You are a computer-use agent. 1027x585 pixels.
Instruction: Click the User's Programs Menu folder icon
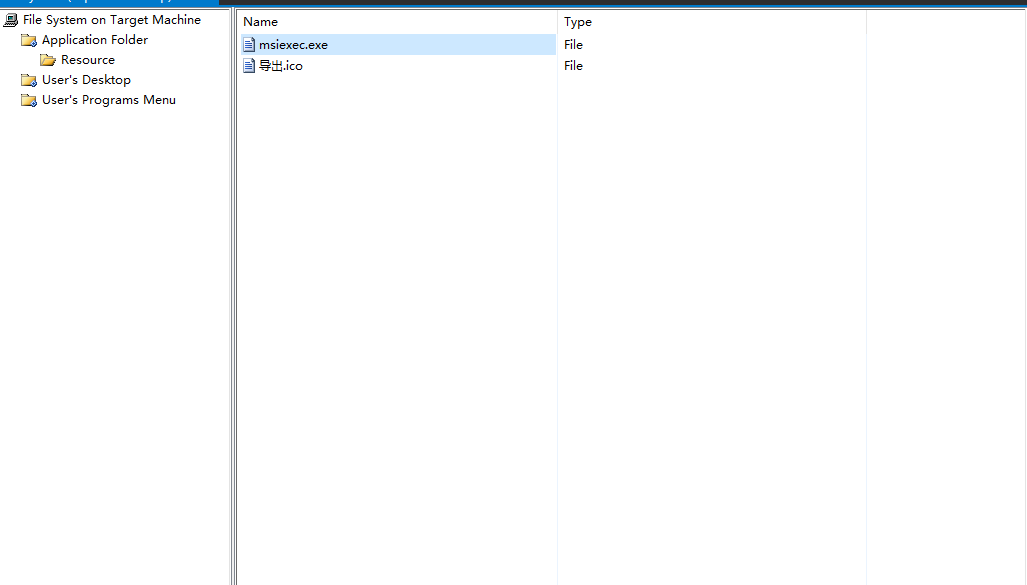[x=29, y=100]
